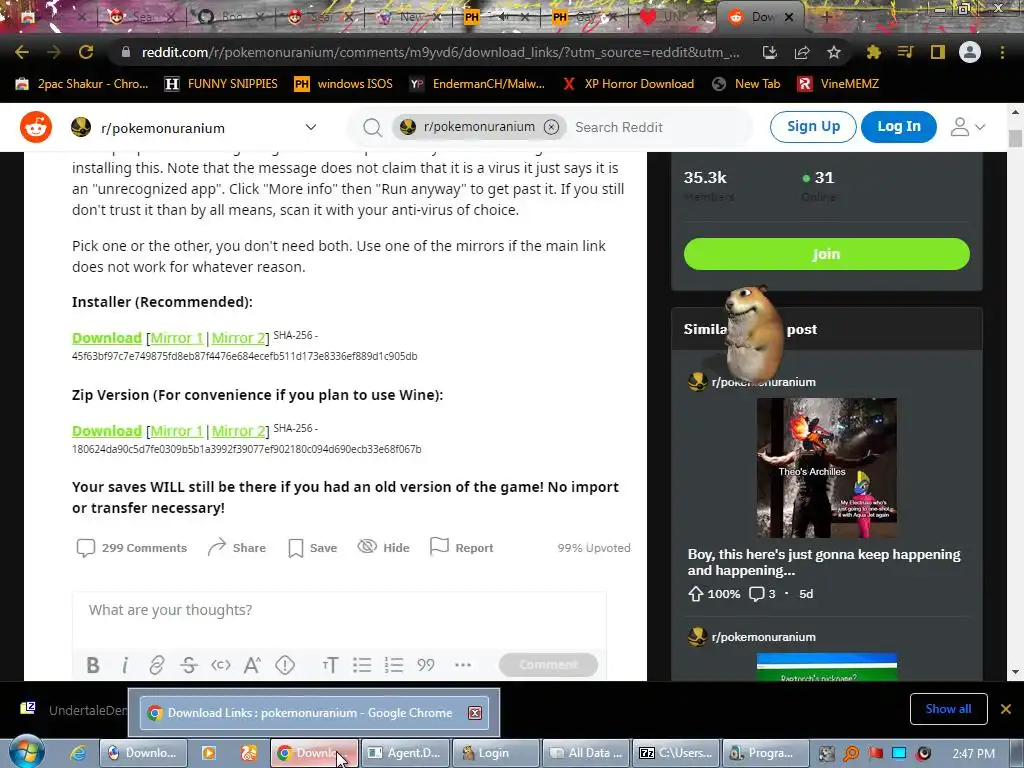
Task: Report this post
Action: (x=462, y=548)
